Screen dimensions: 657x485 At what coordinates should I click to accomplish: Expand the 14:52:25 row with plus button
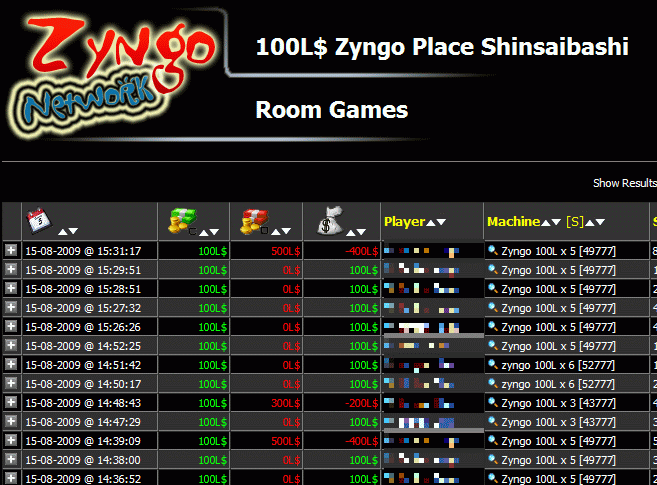11,345
